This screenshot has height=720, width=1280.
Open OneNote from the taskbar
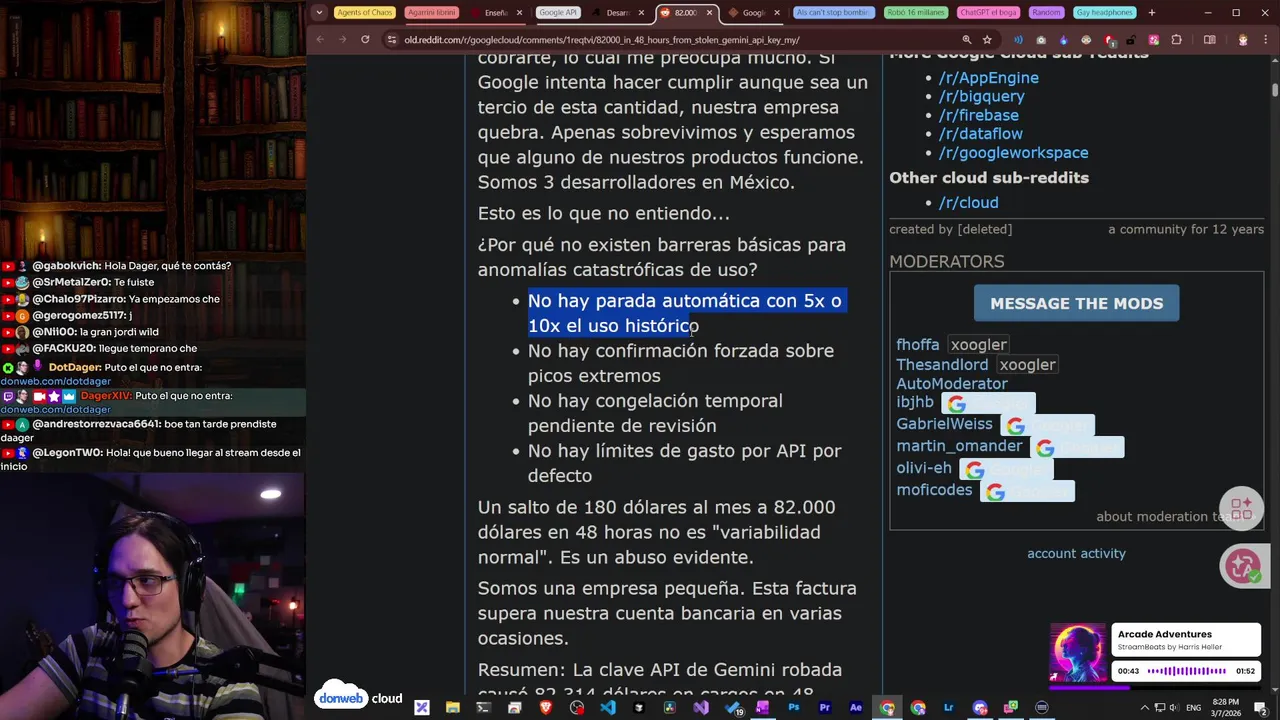(x=763, y=708)
